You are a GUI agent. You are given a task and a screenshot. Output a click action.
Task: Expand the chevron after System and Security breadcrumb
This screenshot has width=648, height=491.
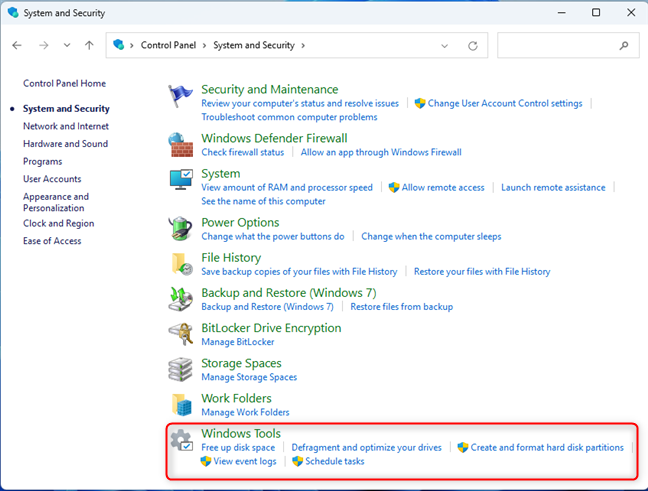coord(303,46)
